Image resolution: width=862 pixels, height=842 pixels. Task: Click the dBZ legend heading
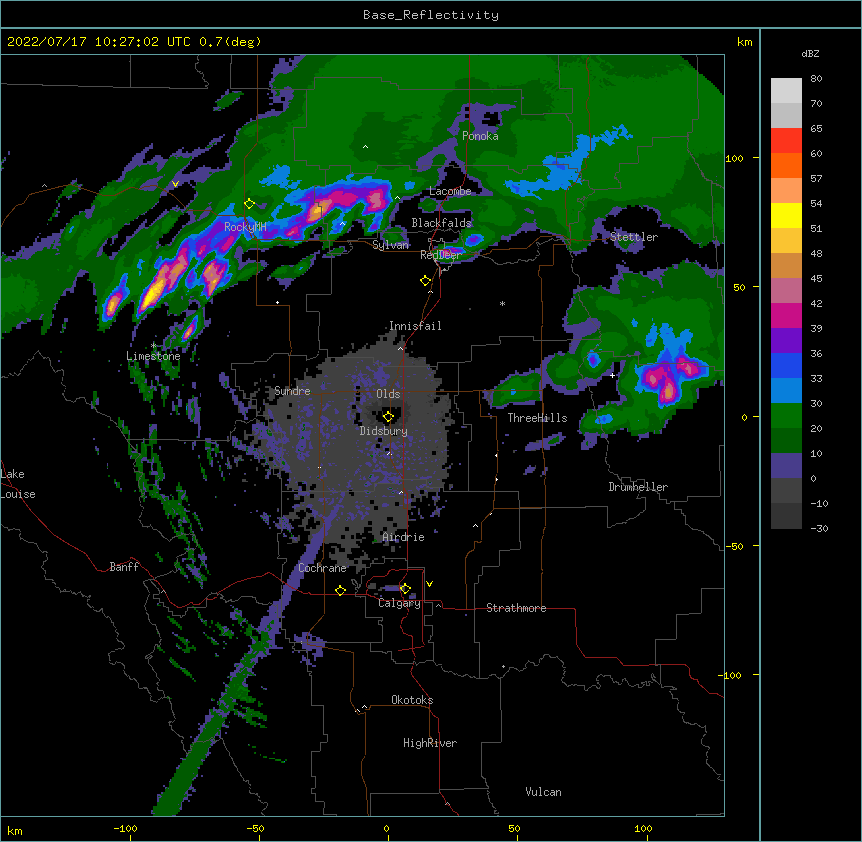810,53
